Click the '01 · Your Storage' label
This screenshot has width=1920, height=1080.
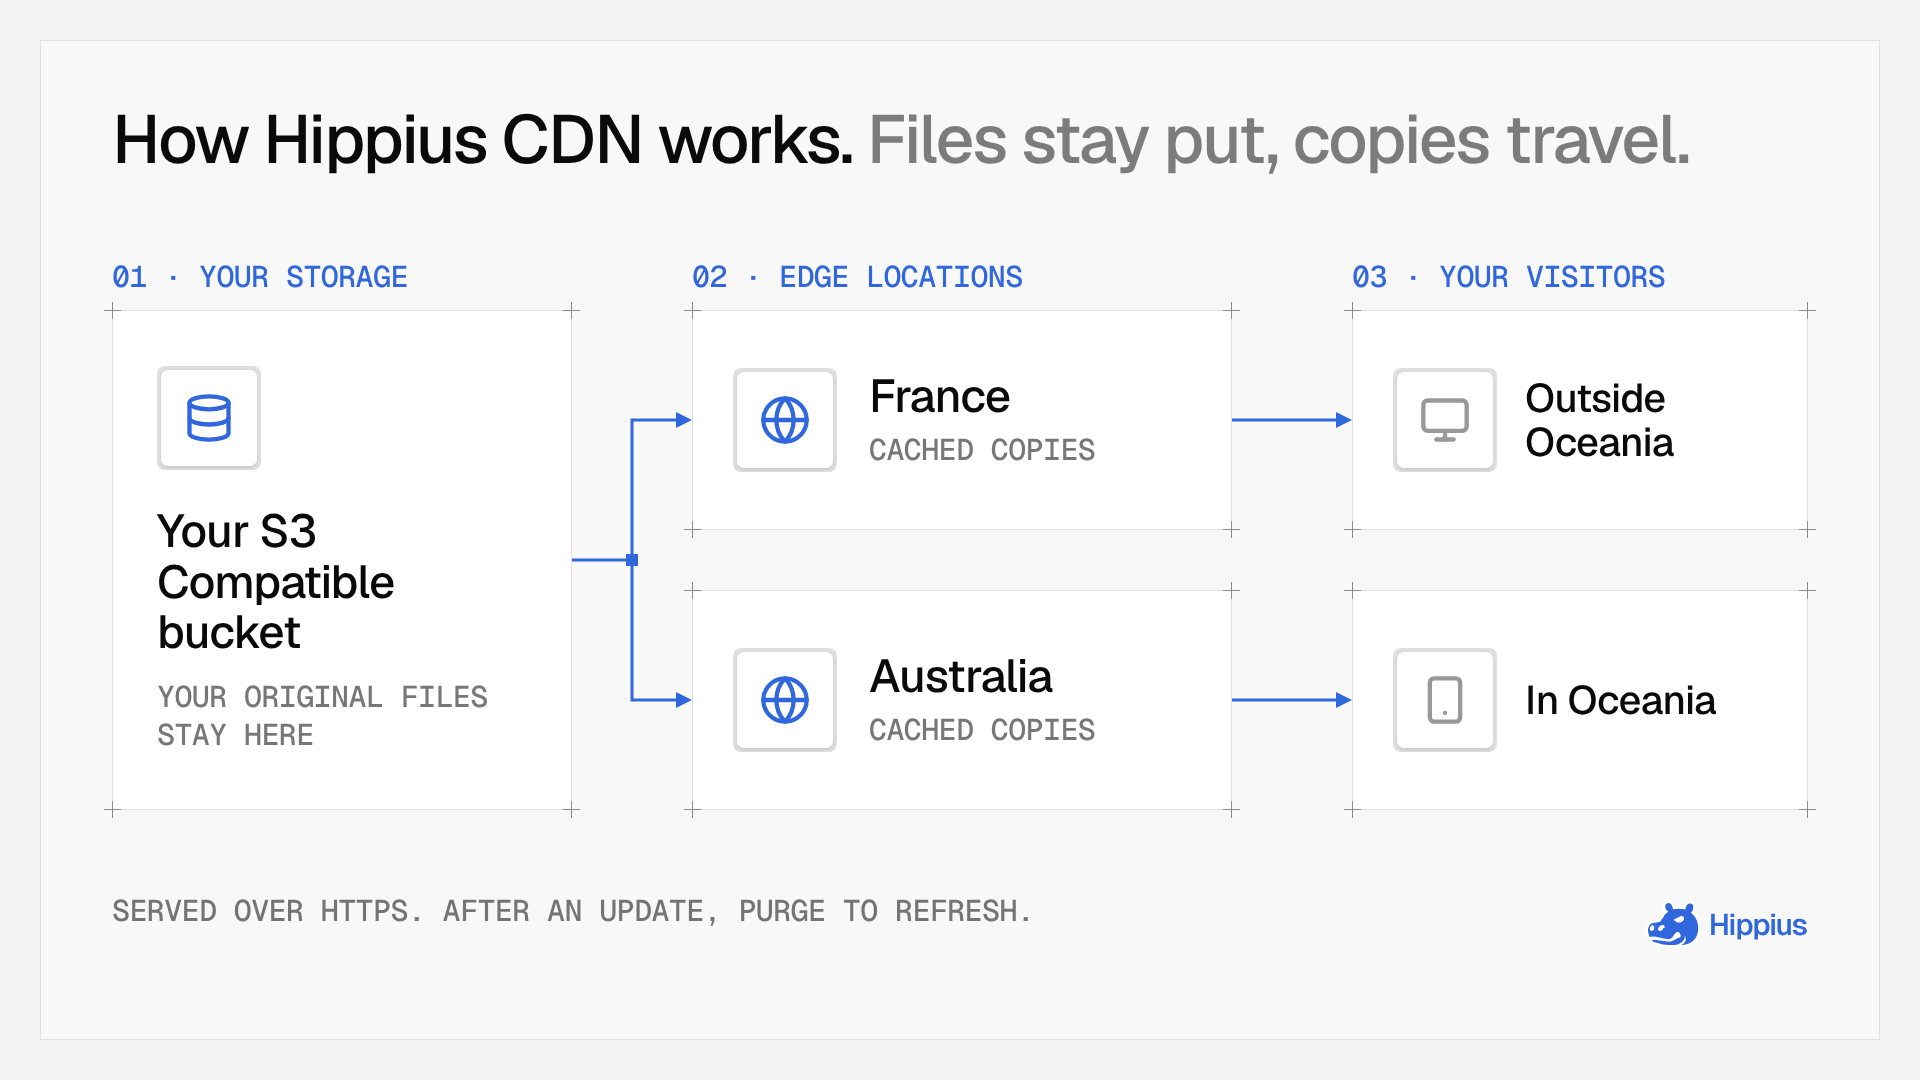(x=260, y=277)
